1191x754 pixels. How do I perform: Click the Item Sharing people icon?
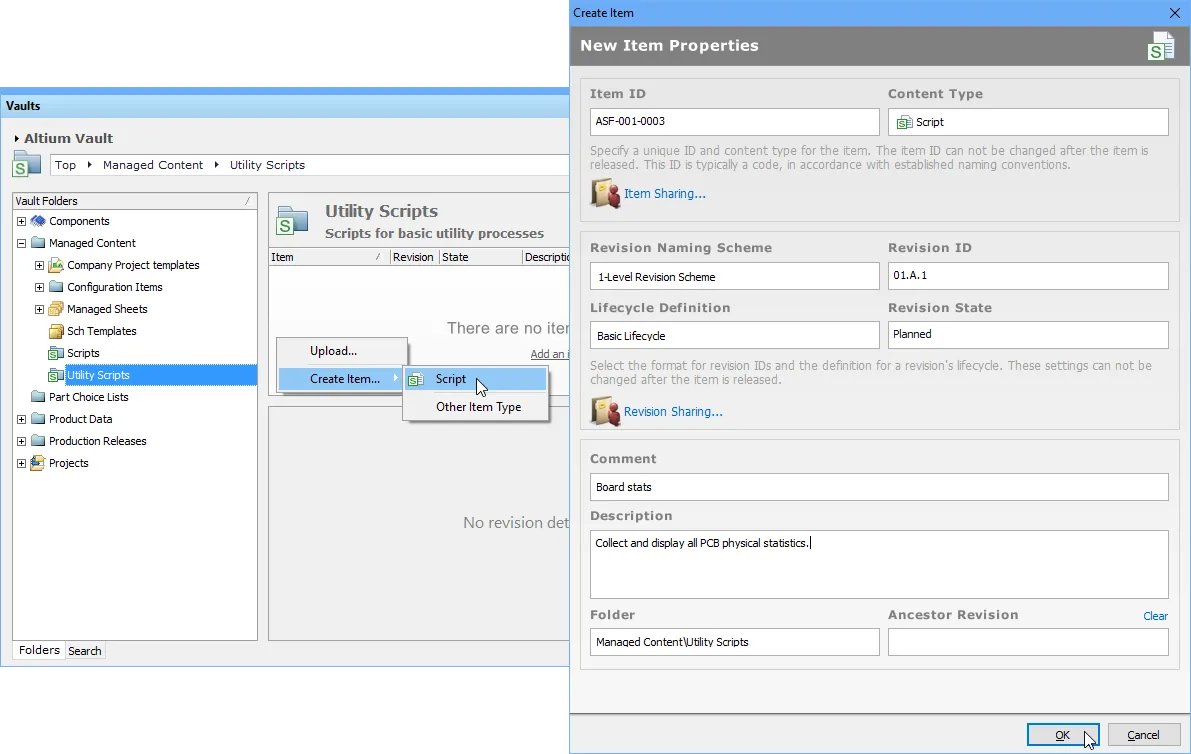click(x=605, y=194)
